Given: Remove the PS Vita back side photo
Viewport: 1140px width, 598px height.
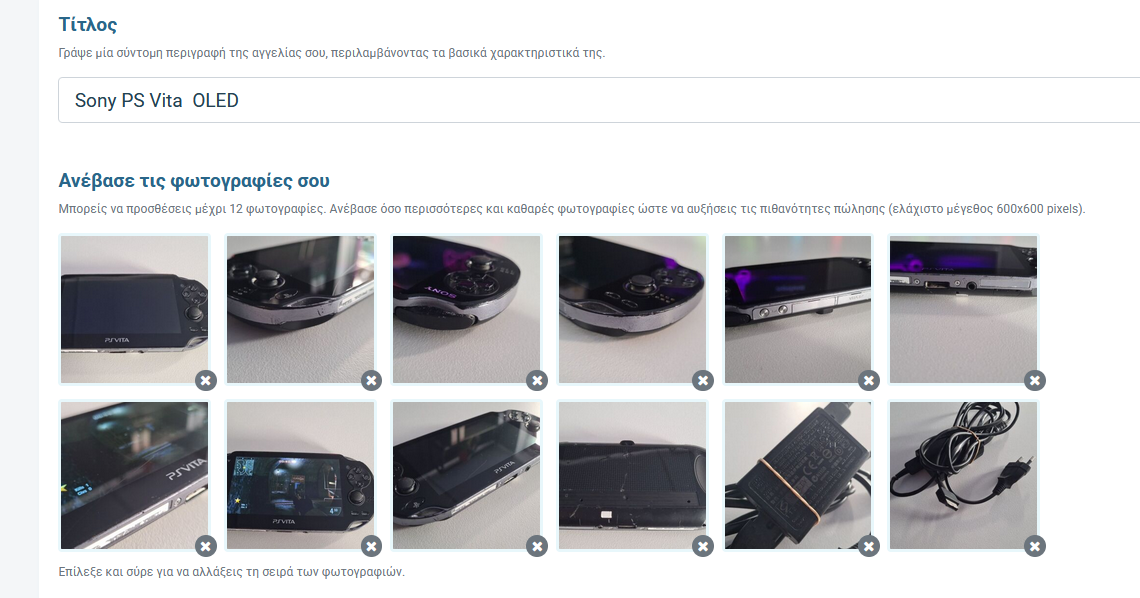Looking at the screenshot, I should pyautogui.click(x=703, y=546).
